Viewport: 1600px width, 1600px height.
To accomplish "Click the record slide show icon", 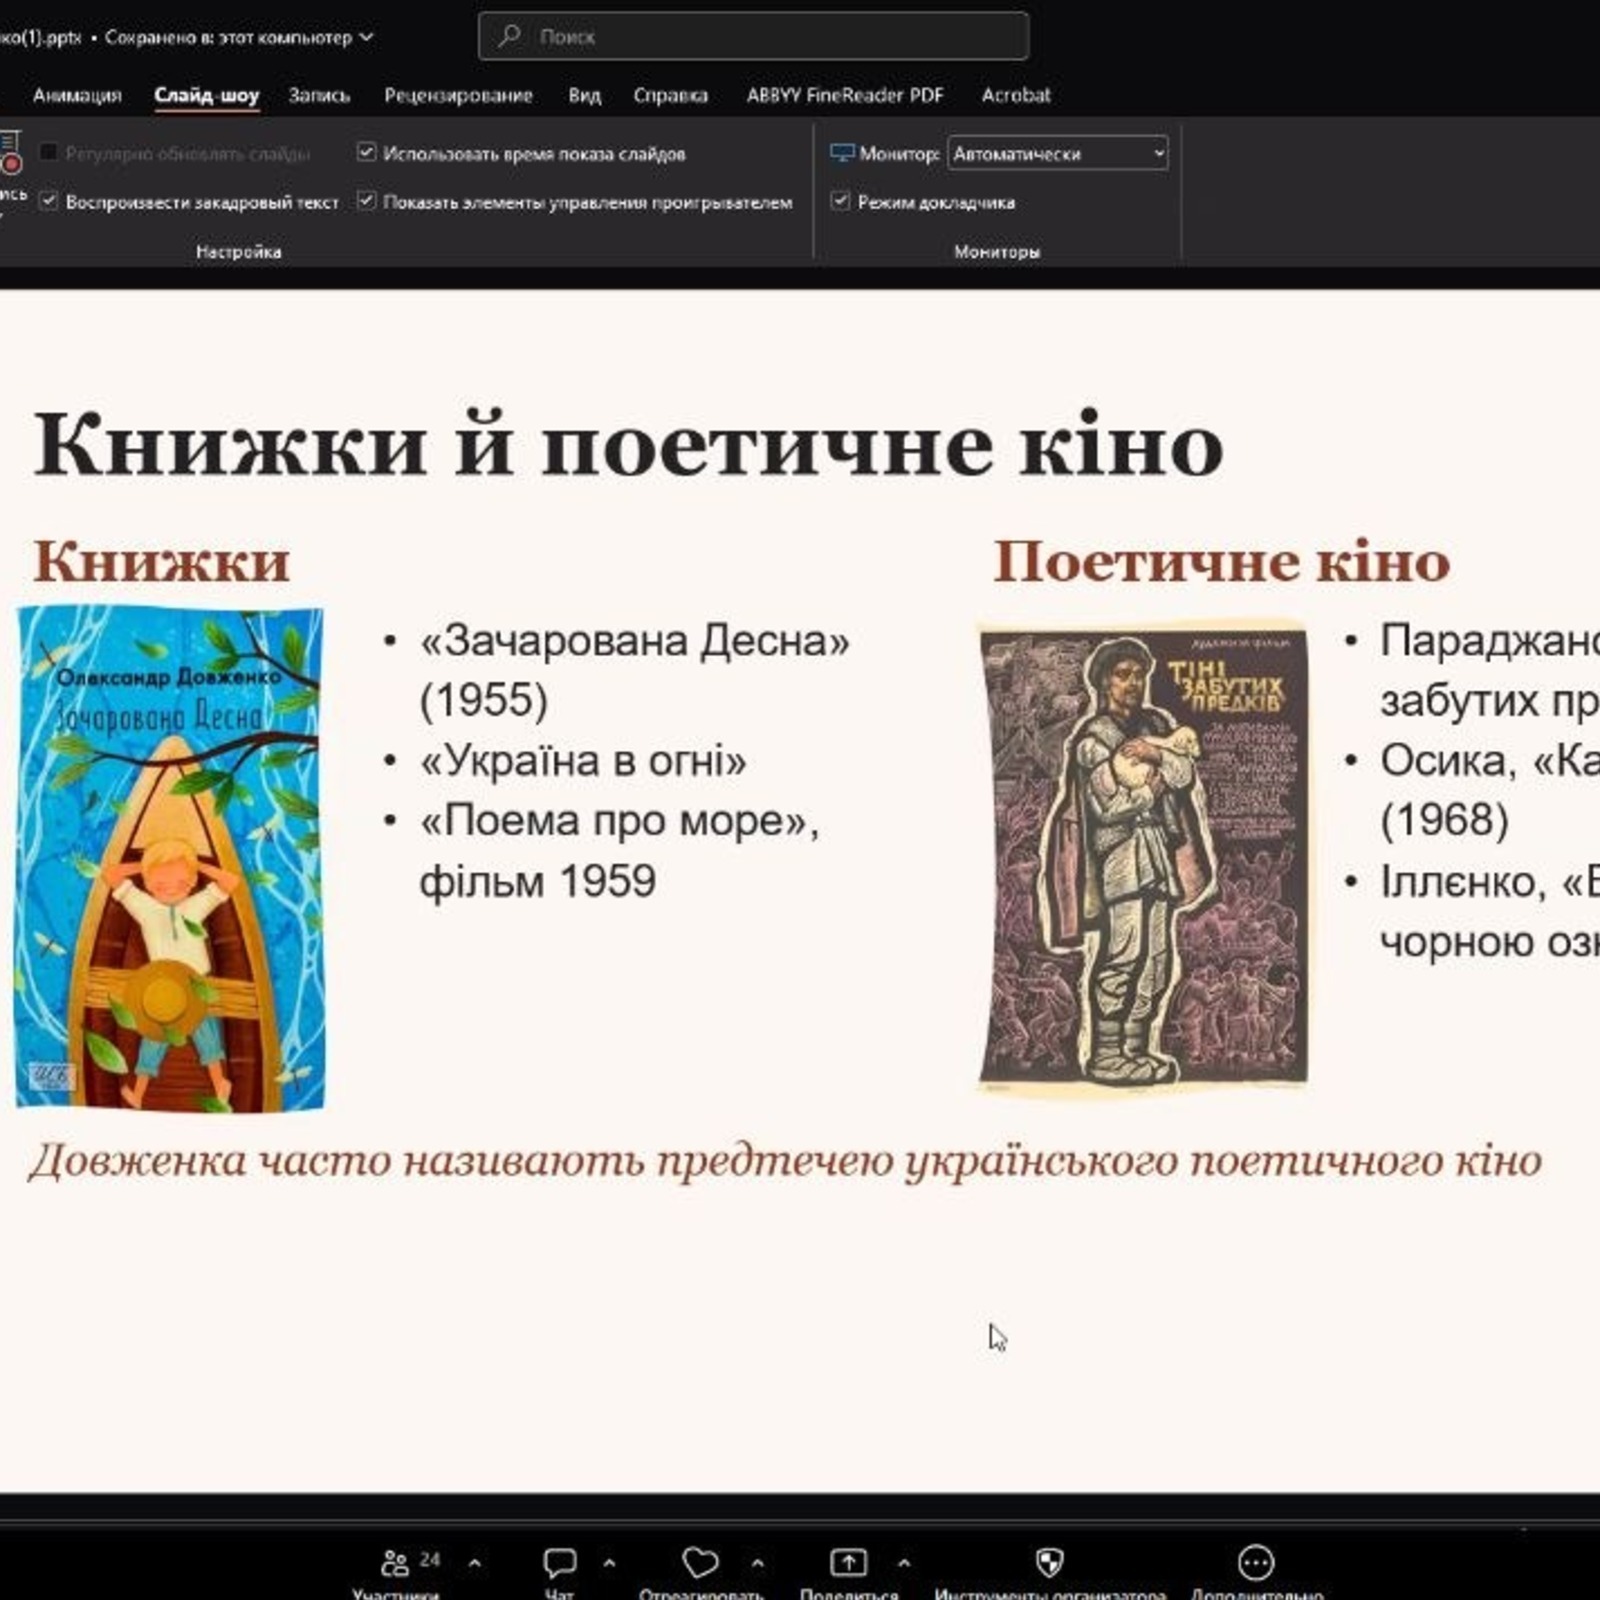I will pos(10,152).
